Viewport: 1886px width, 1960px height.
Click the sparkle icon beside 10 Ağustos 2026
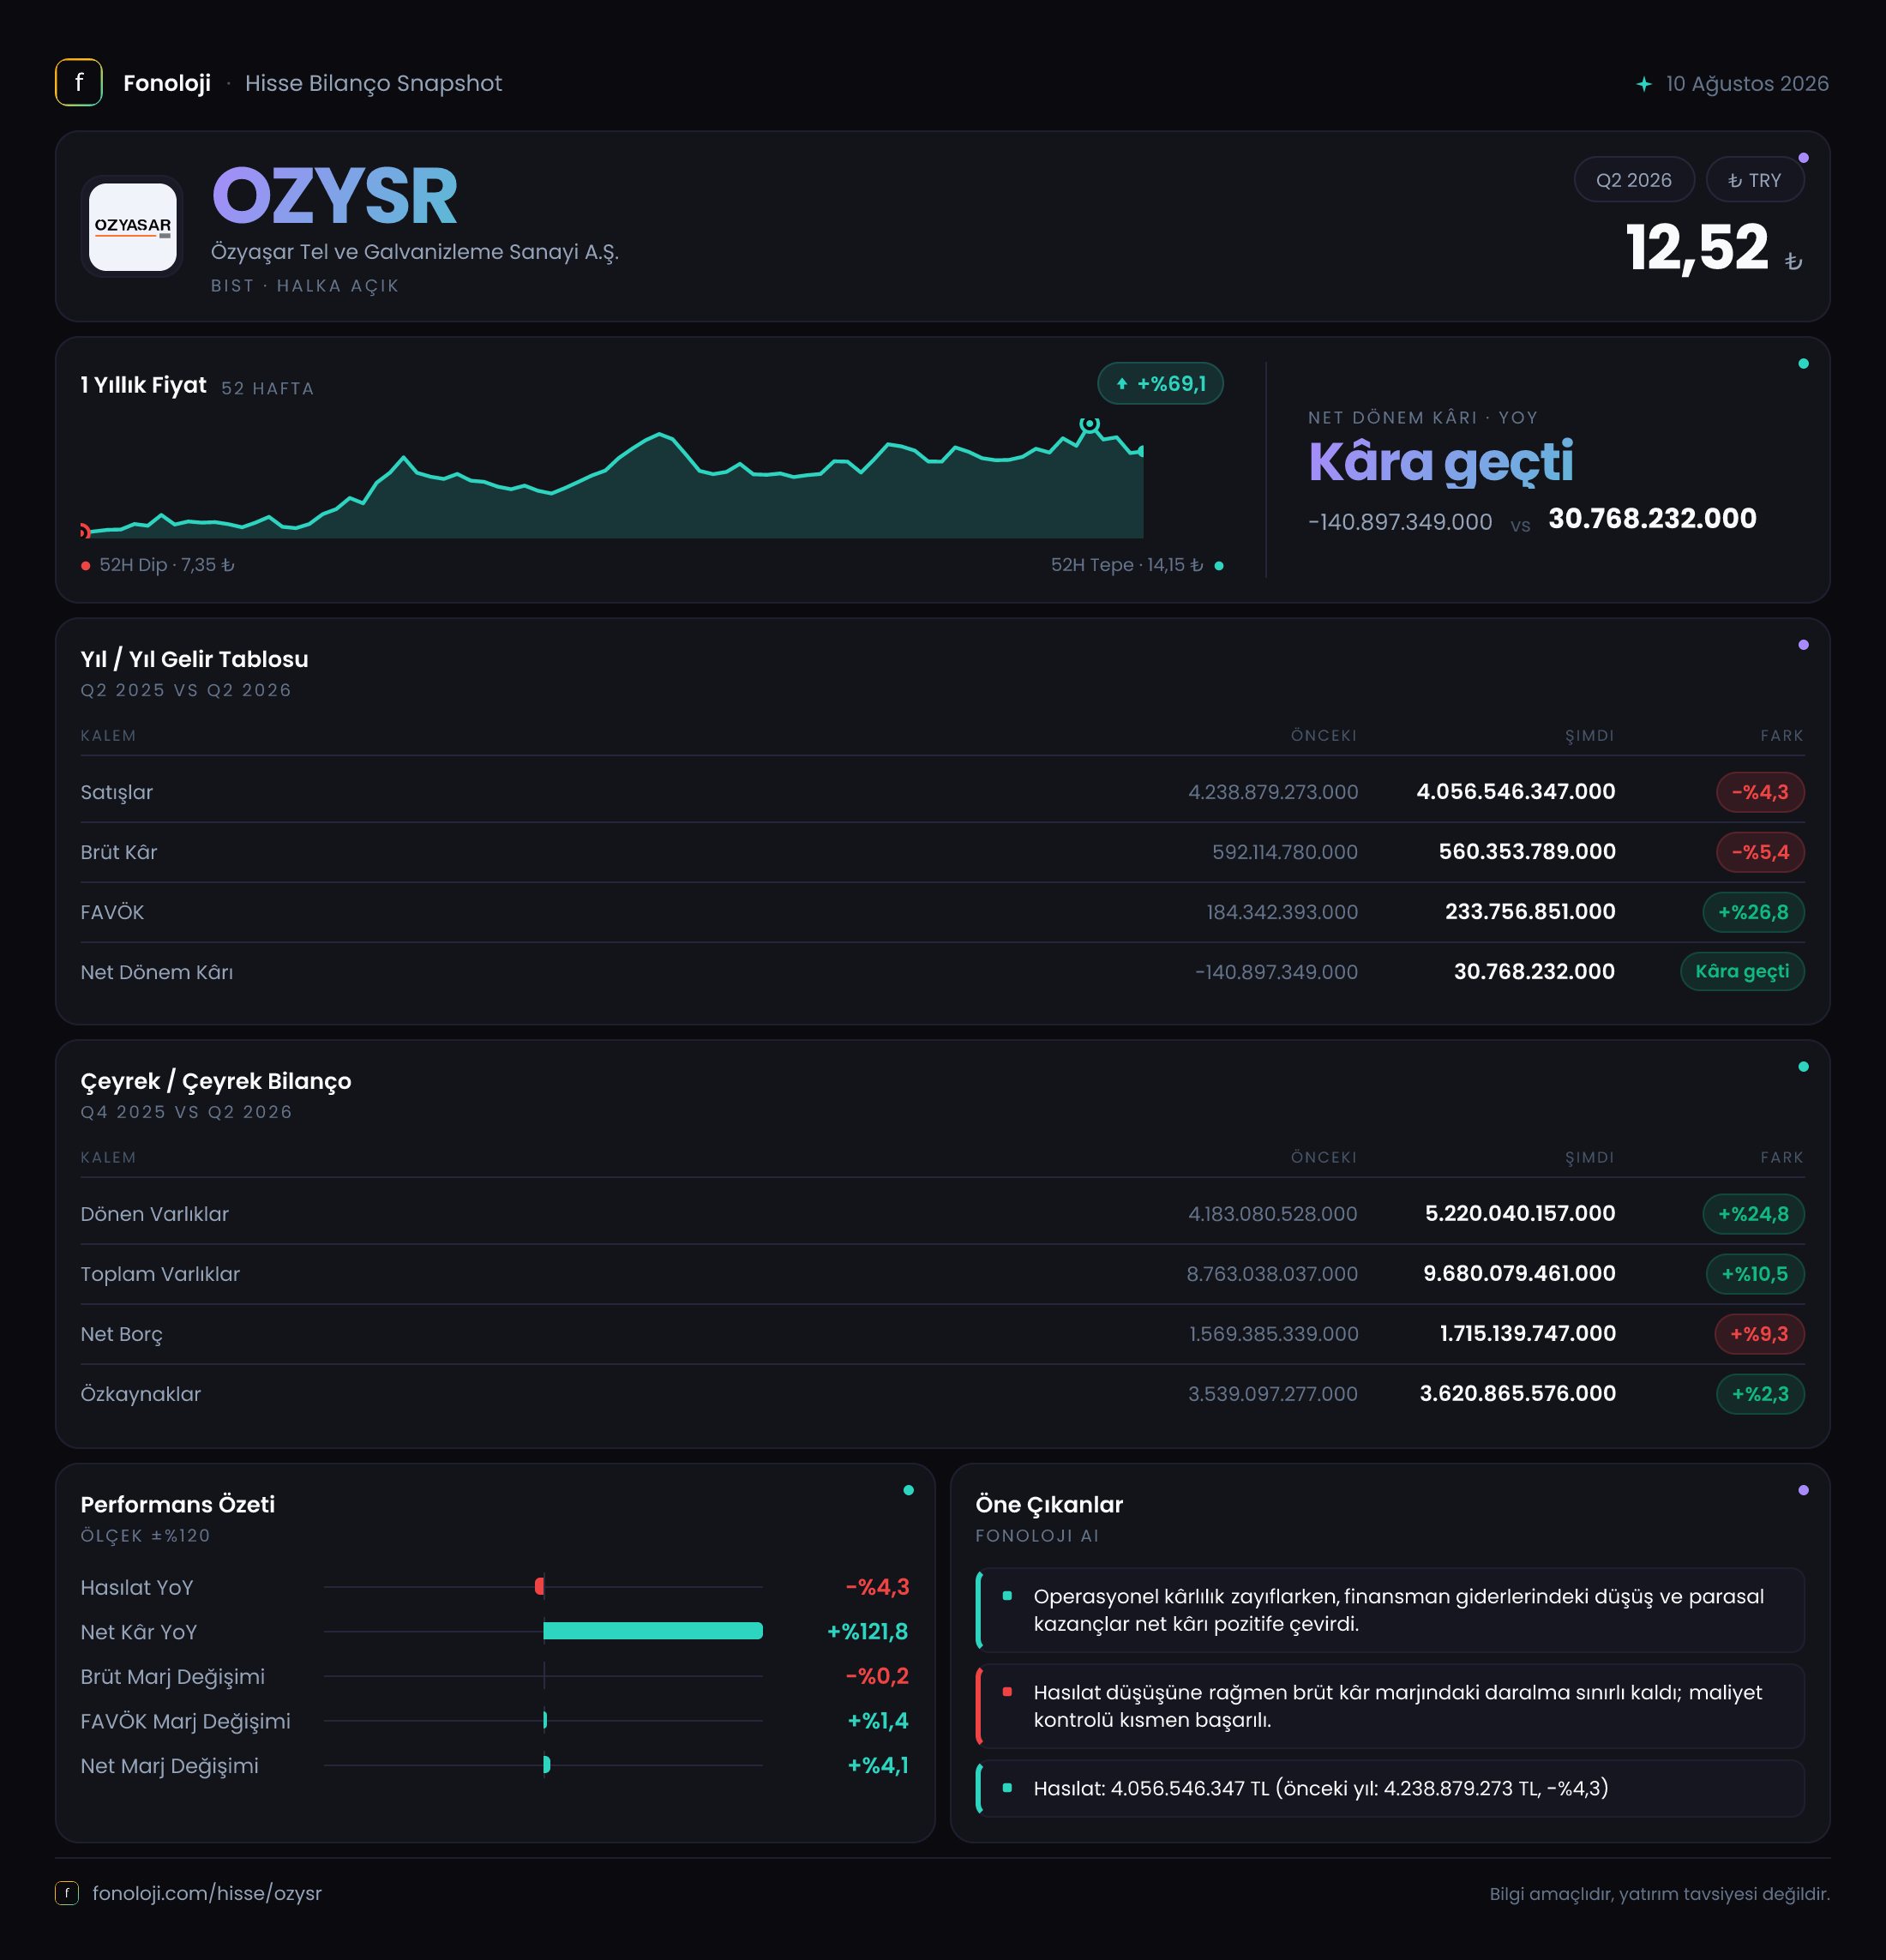tap(1643, 84)
